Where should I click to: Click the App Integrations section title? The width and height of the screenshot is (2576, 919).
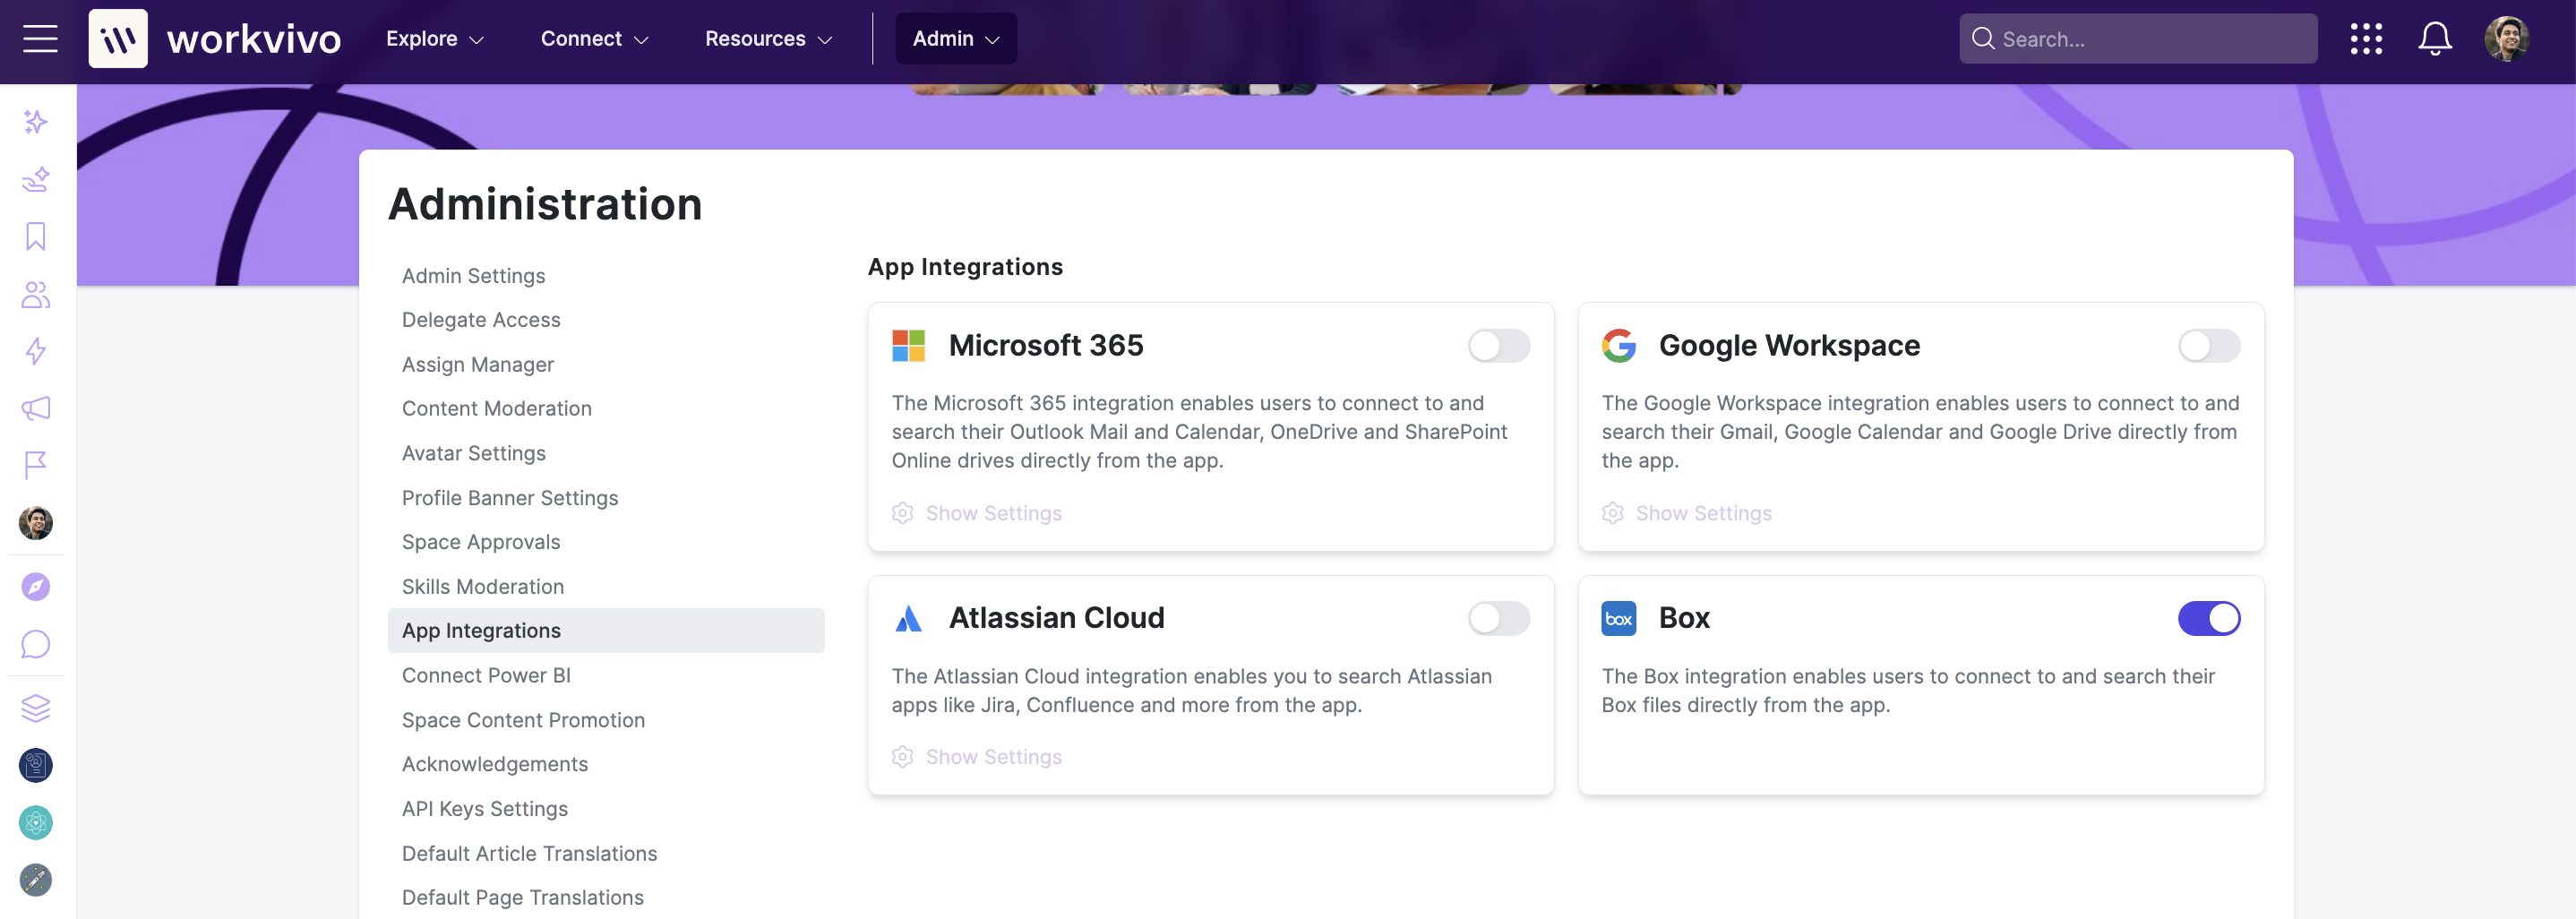pos(965,267)
